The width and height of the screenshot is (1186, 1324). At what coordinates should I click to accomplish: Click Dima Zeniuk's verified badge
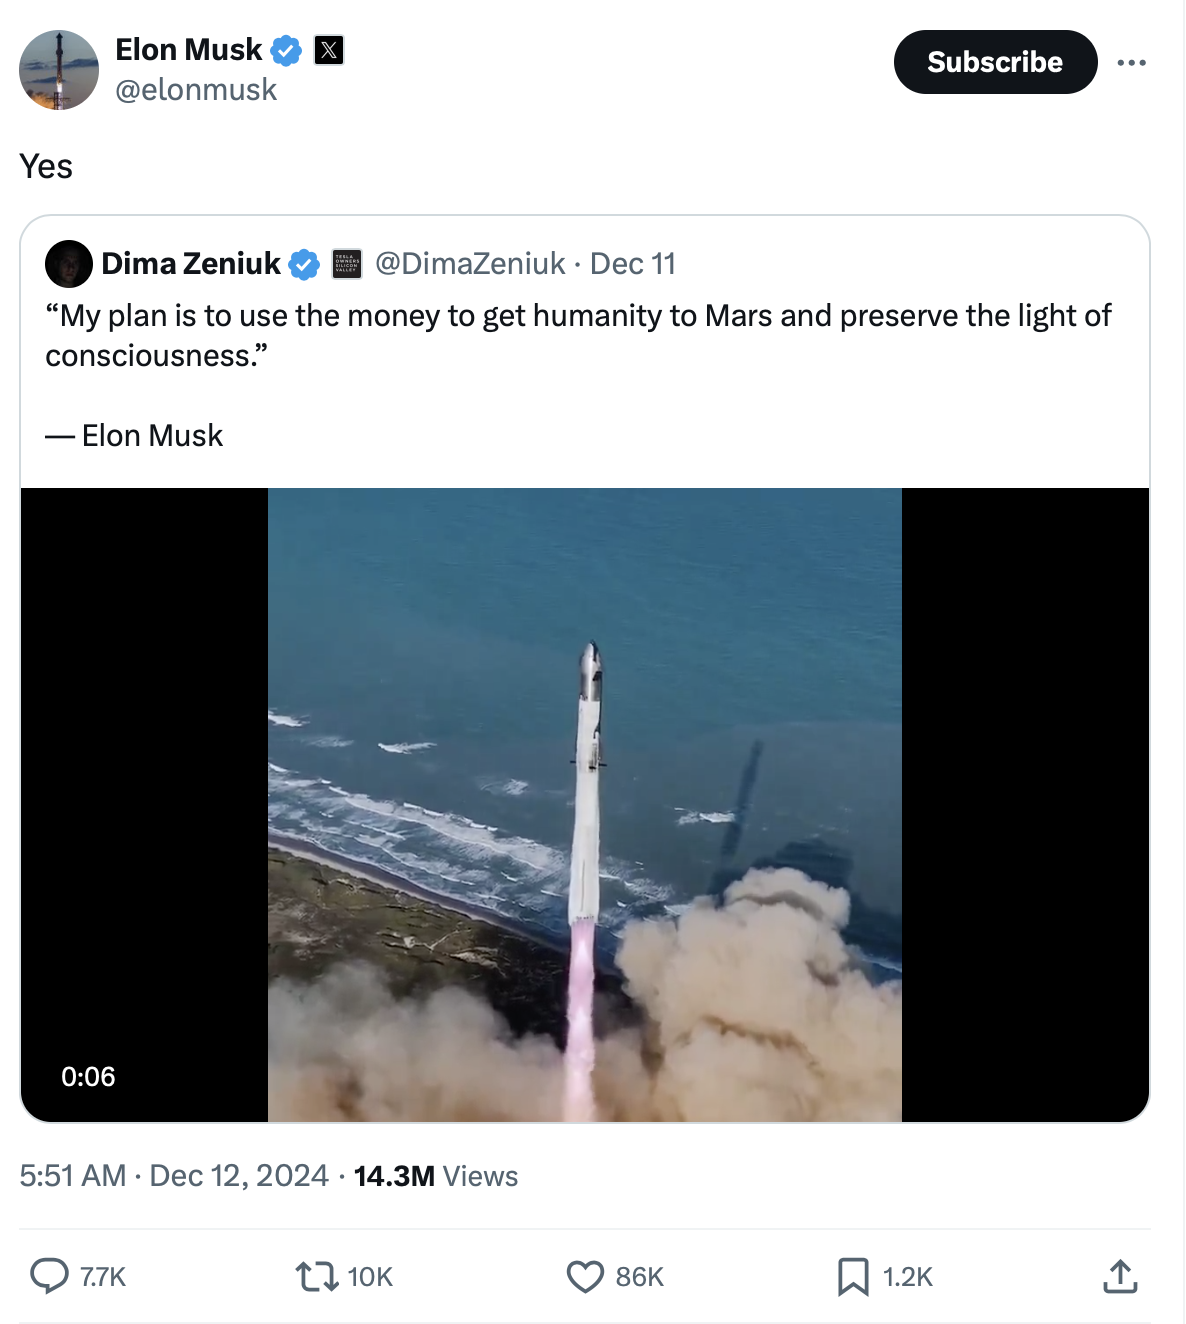[304, 264]
